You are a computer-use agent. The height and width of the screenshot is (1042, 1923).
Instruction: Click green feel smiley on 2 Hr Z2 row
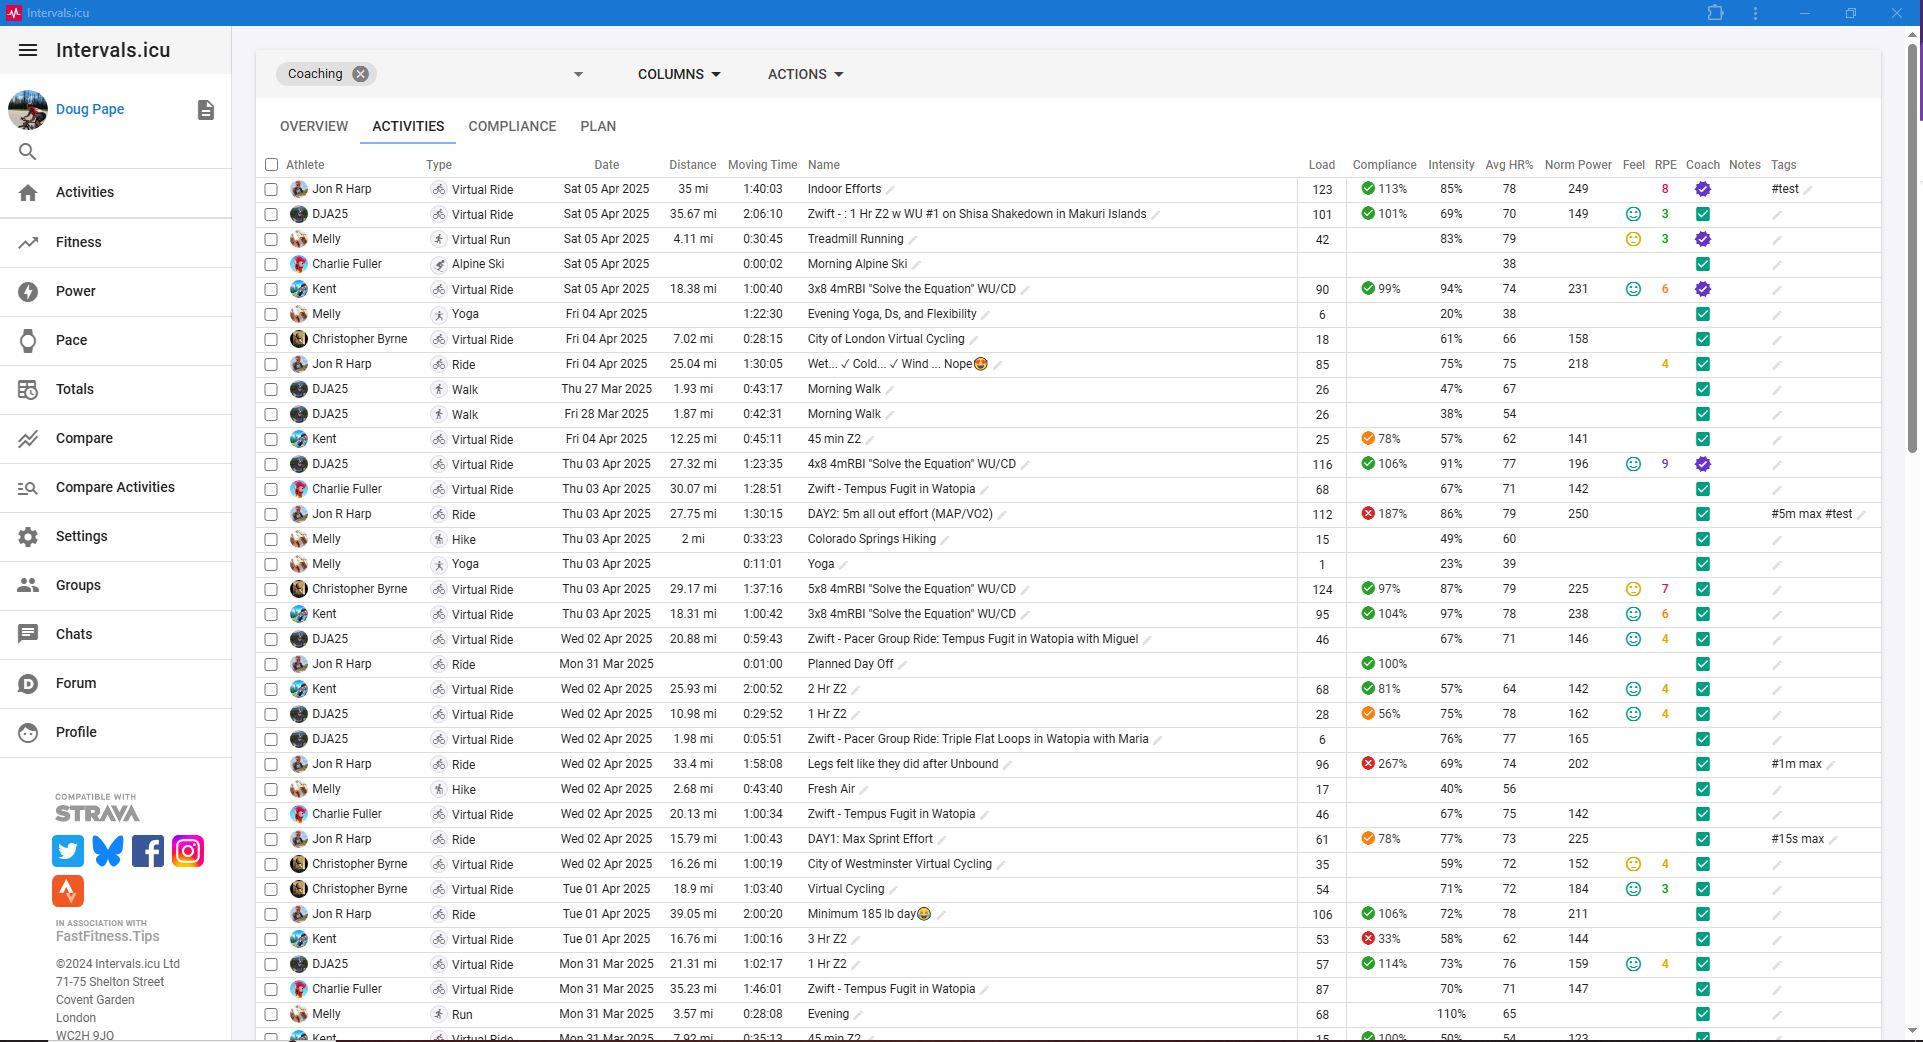pyautogui.click(x=1633, y=689)
